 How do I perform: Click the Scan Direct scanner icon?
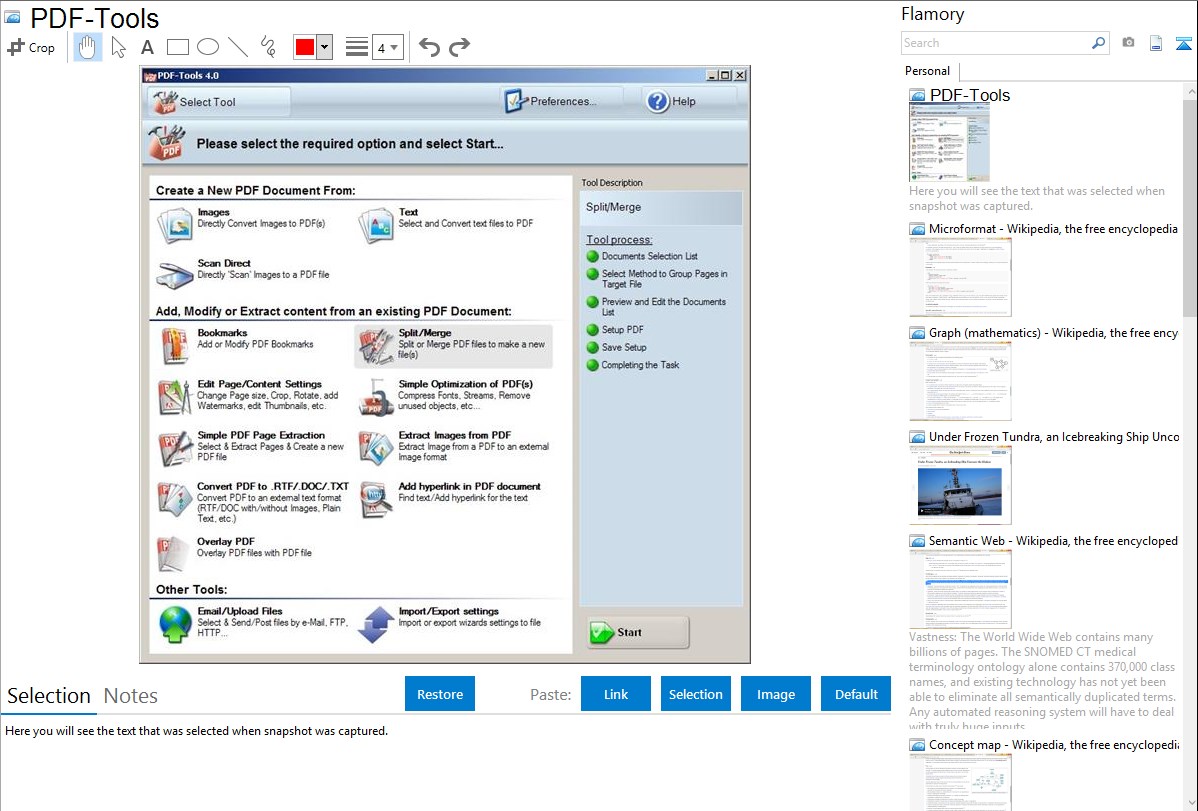pos(175,275)
